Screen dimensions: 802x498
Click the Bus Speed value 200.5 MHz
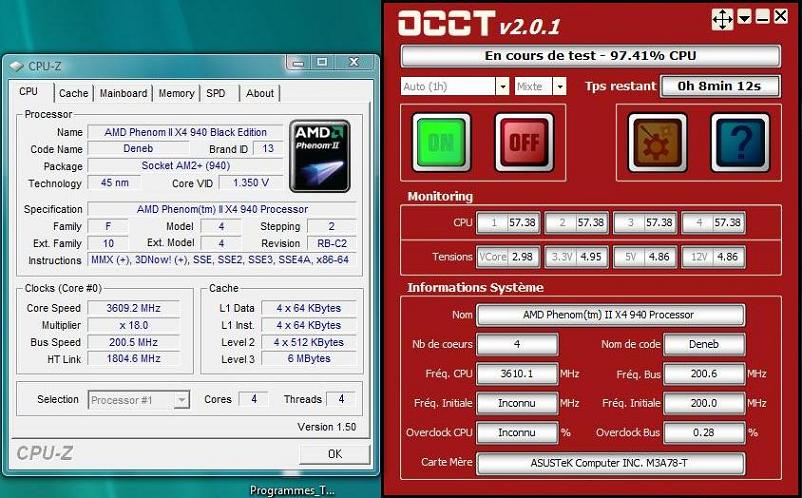pyautogui.click(x=133, y=342)
